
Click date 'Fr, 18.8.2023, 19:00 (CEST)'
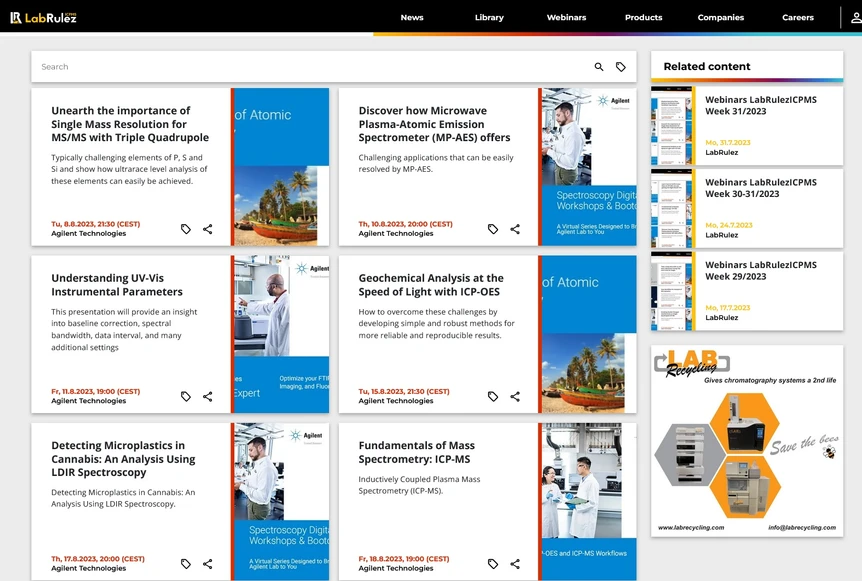[x=404, y=558]
